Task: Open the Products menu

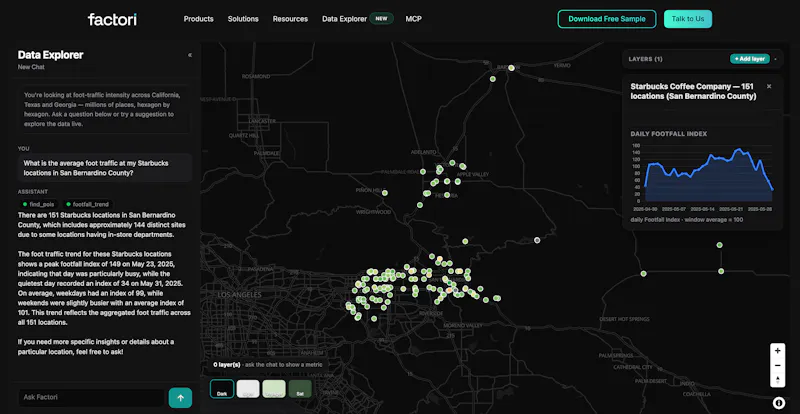Action: click(x=198, y=19)
